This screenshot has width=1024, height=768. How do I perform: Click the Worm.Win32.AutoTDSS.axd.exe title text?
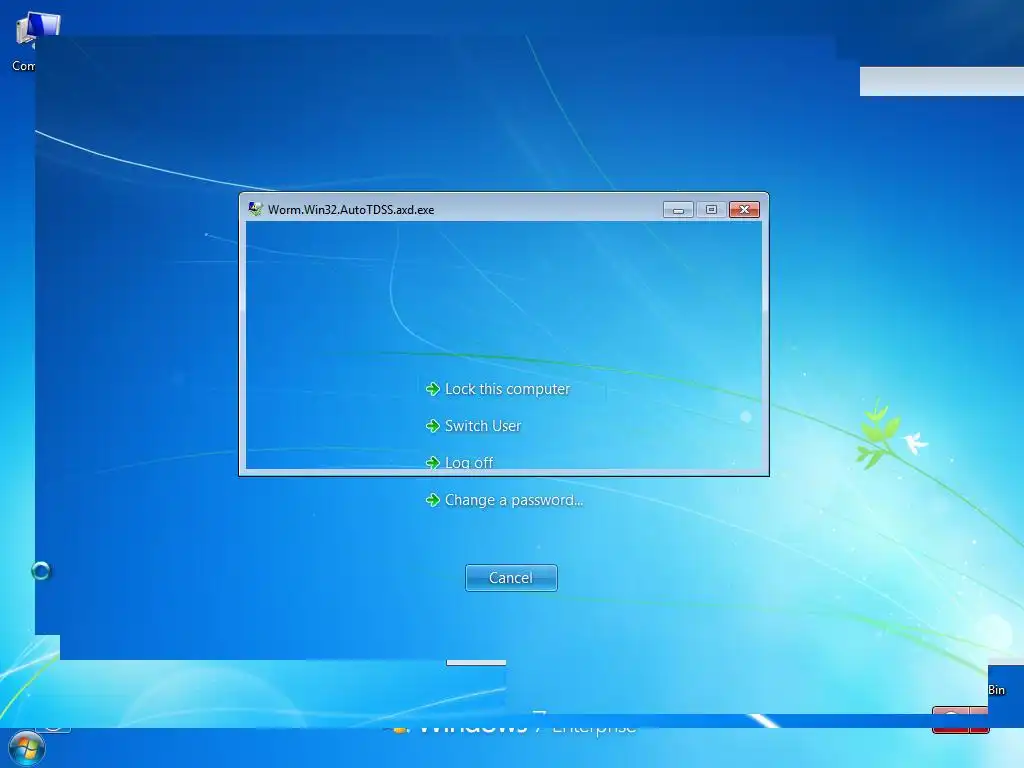pos(351,210)
